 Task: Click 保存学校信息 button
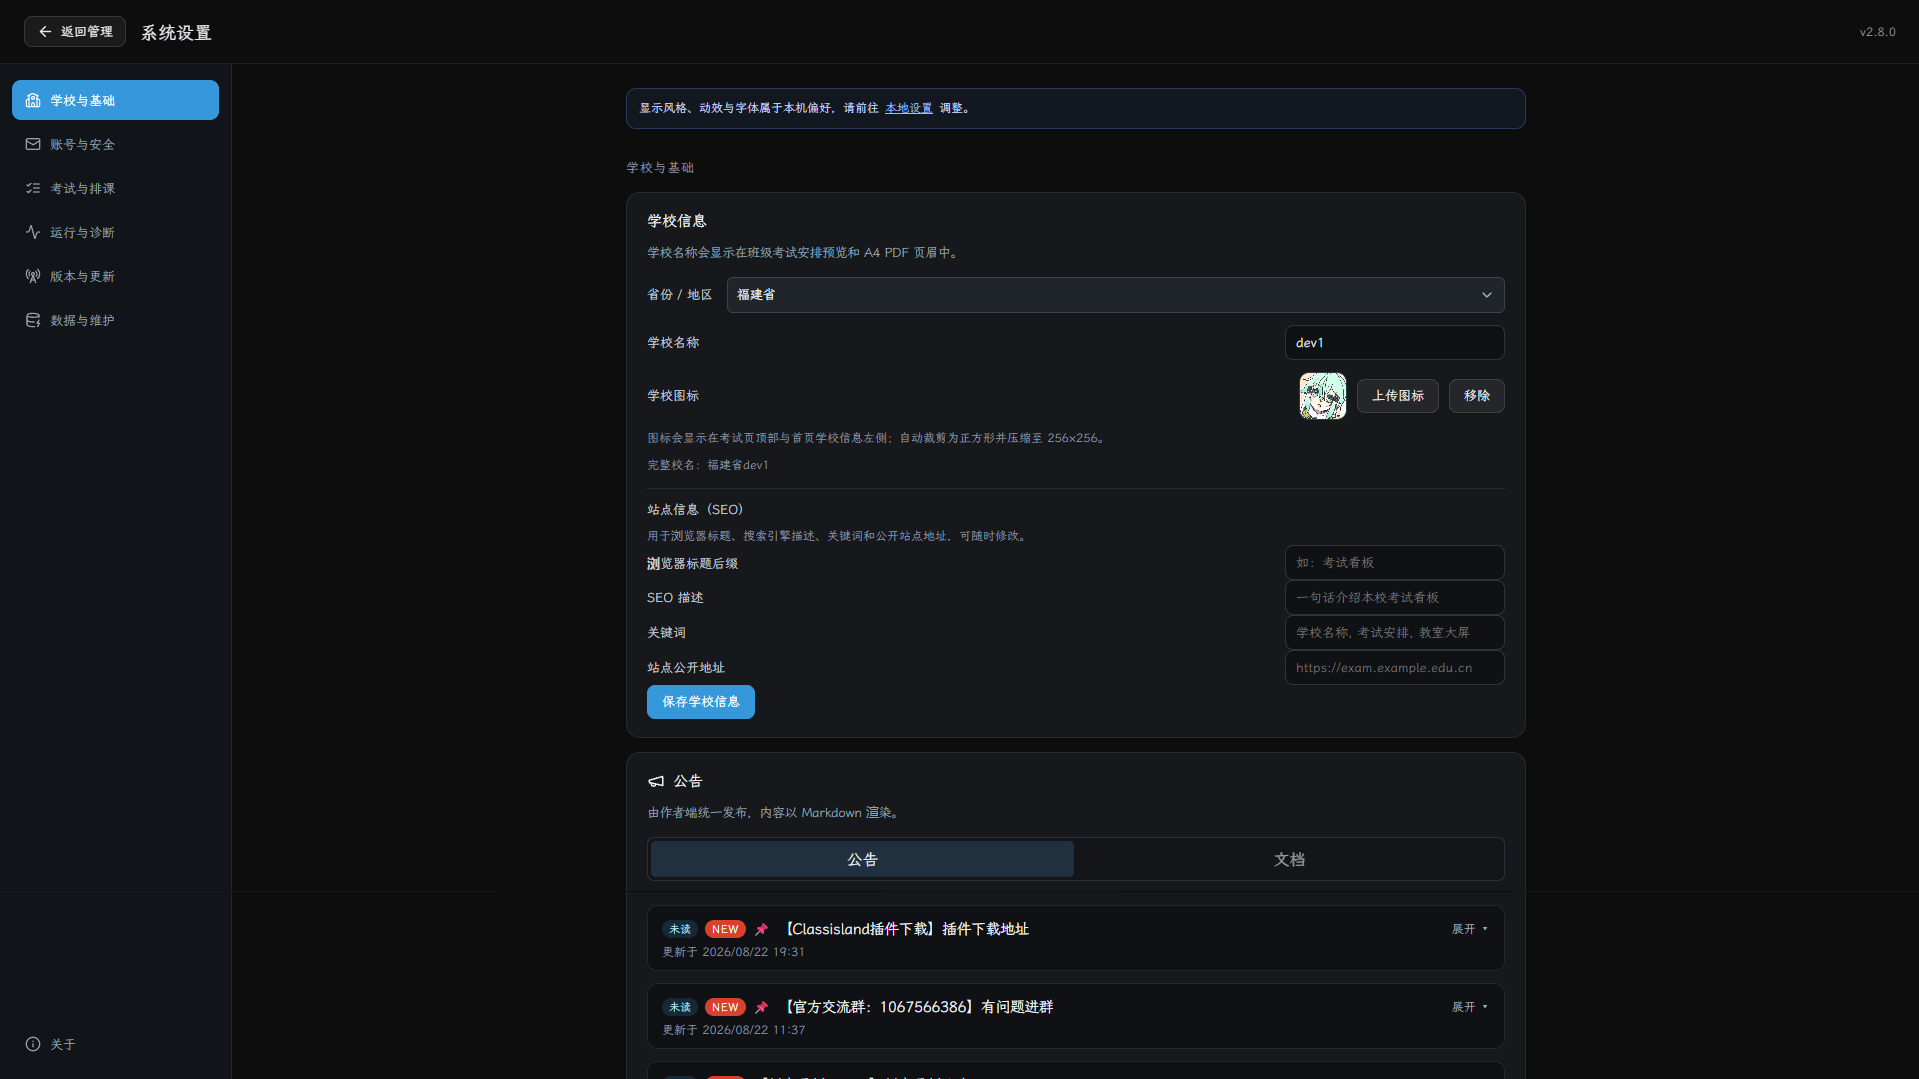700,702
